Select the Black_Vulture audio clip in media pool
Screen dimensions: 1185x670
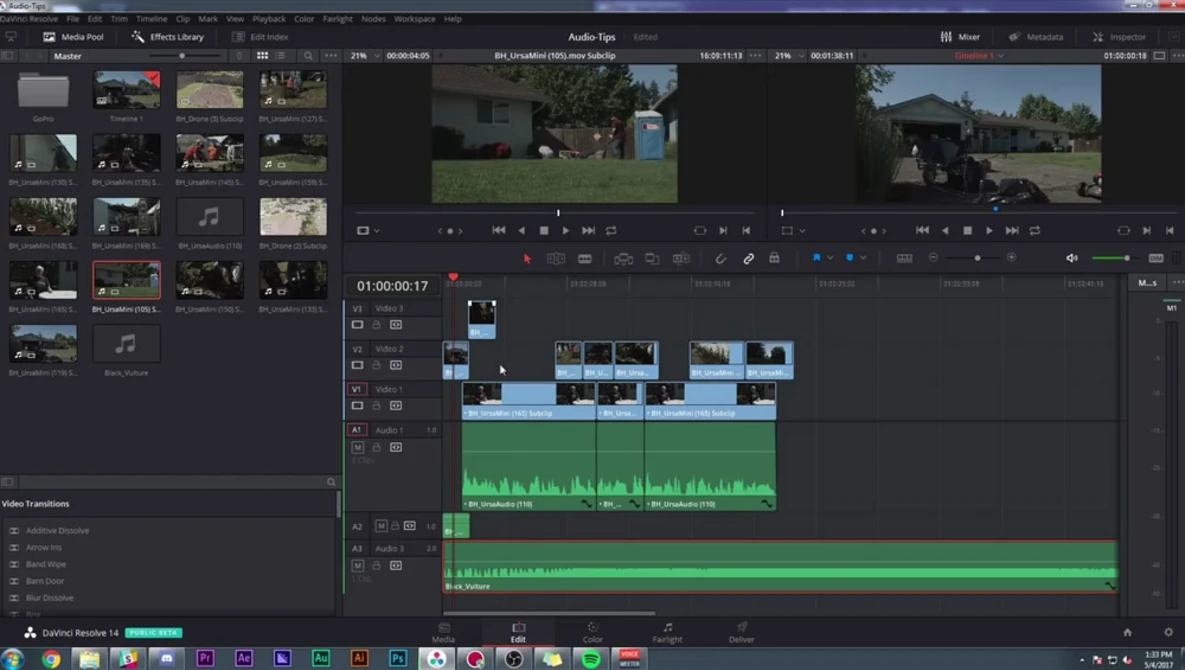coord(126,344)
